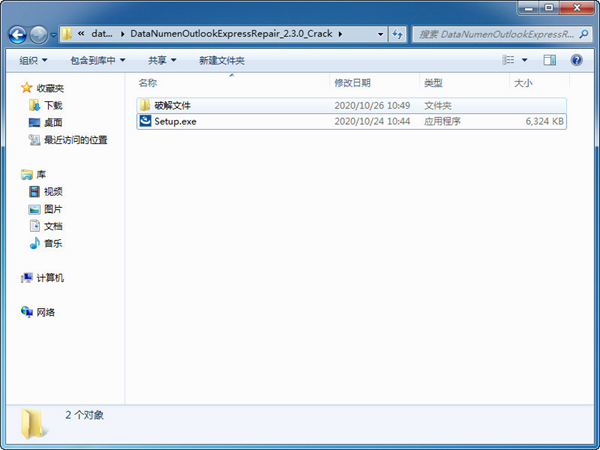
Task: Click the Forward navigation arrow button
Action: pos(38,35)
